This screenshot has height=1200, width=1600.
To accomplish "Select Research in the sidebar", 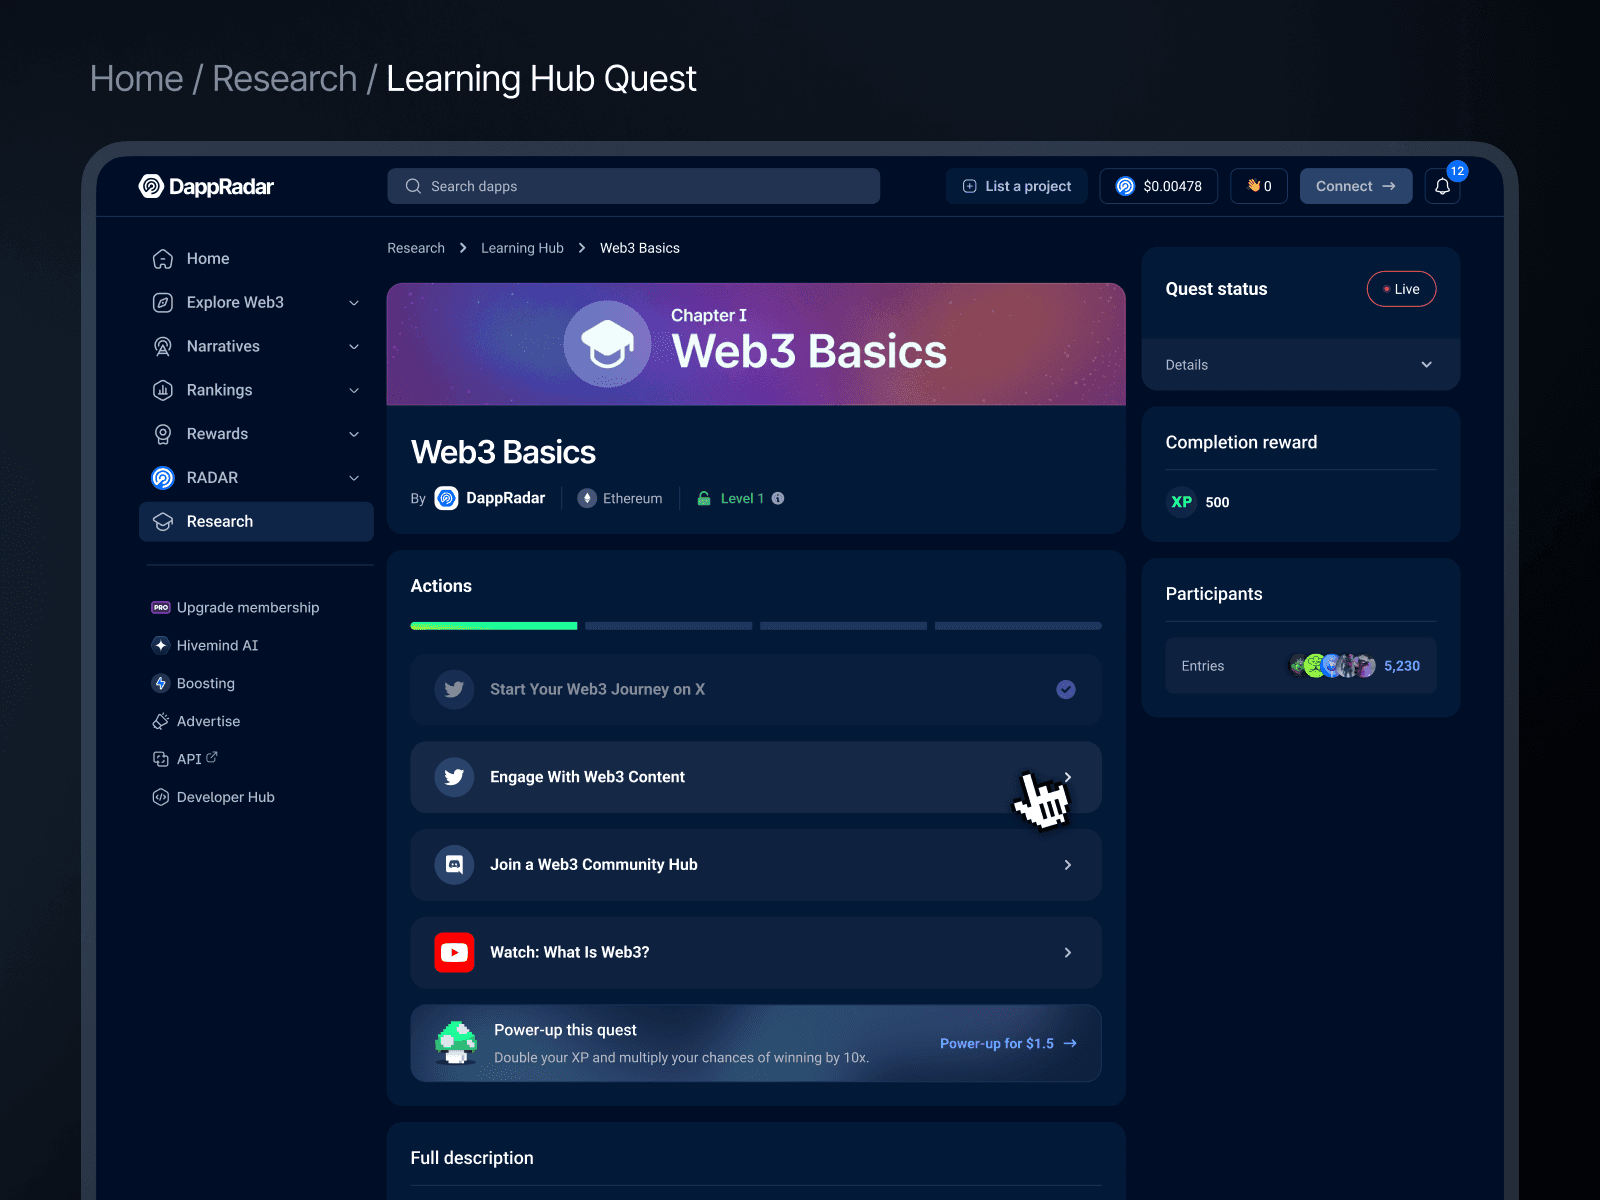I will tap(256, 522).
